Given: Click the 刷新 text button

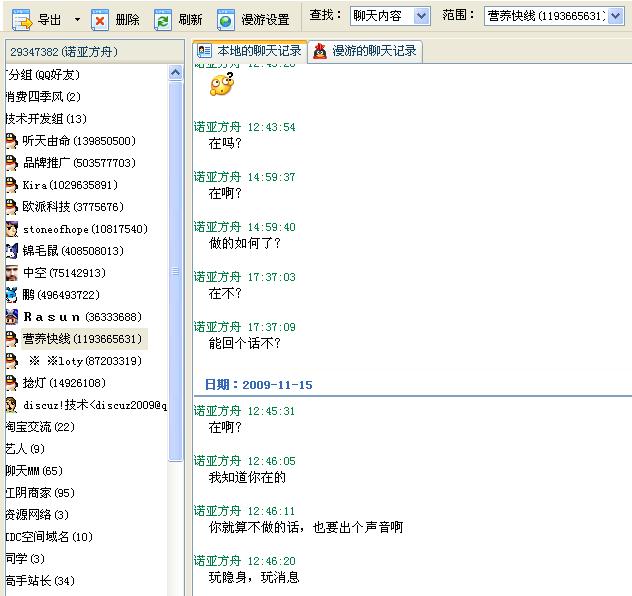Looking at the screenshot, I should click(190, 19).
